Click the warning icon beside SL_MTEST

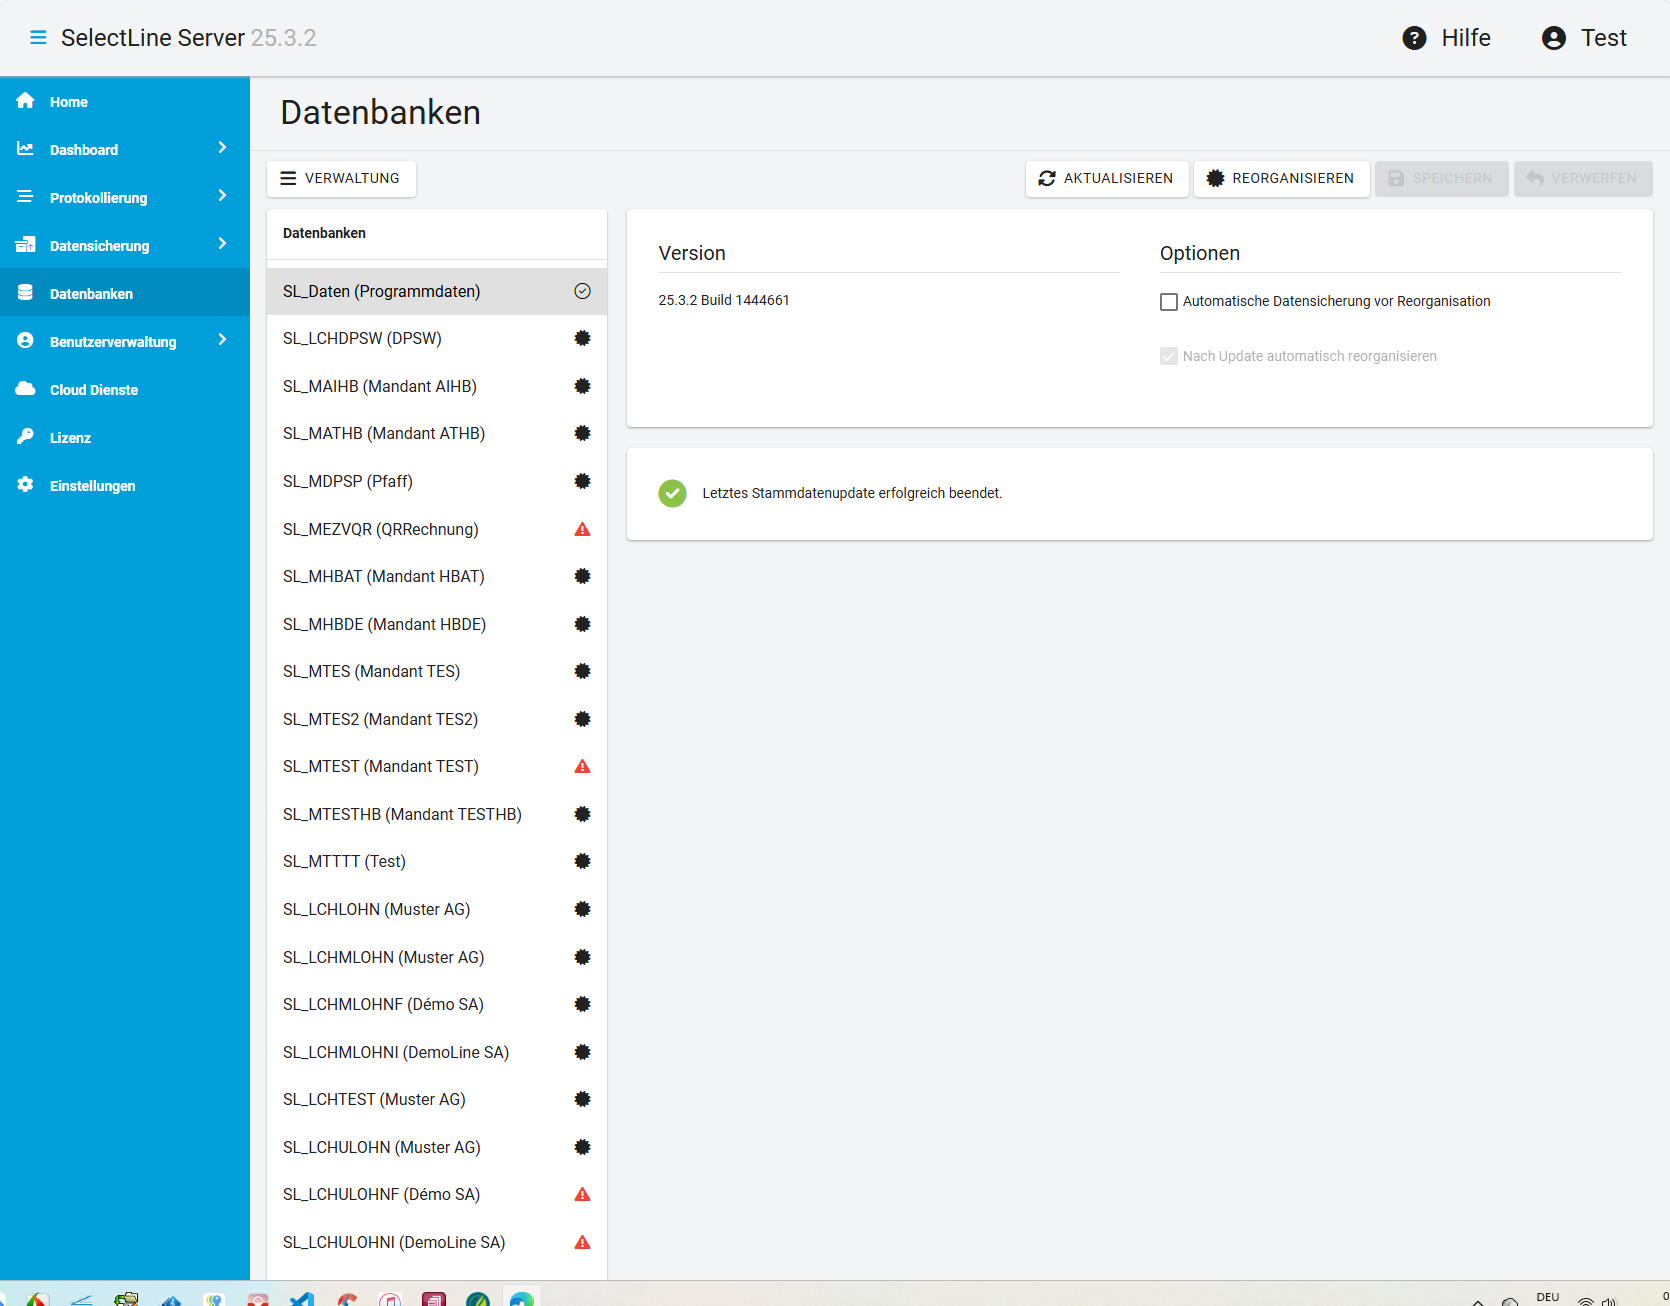point(582,767)
